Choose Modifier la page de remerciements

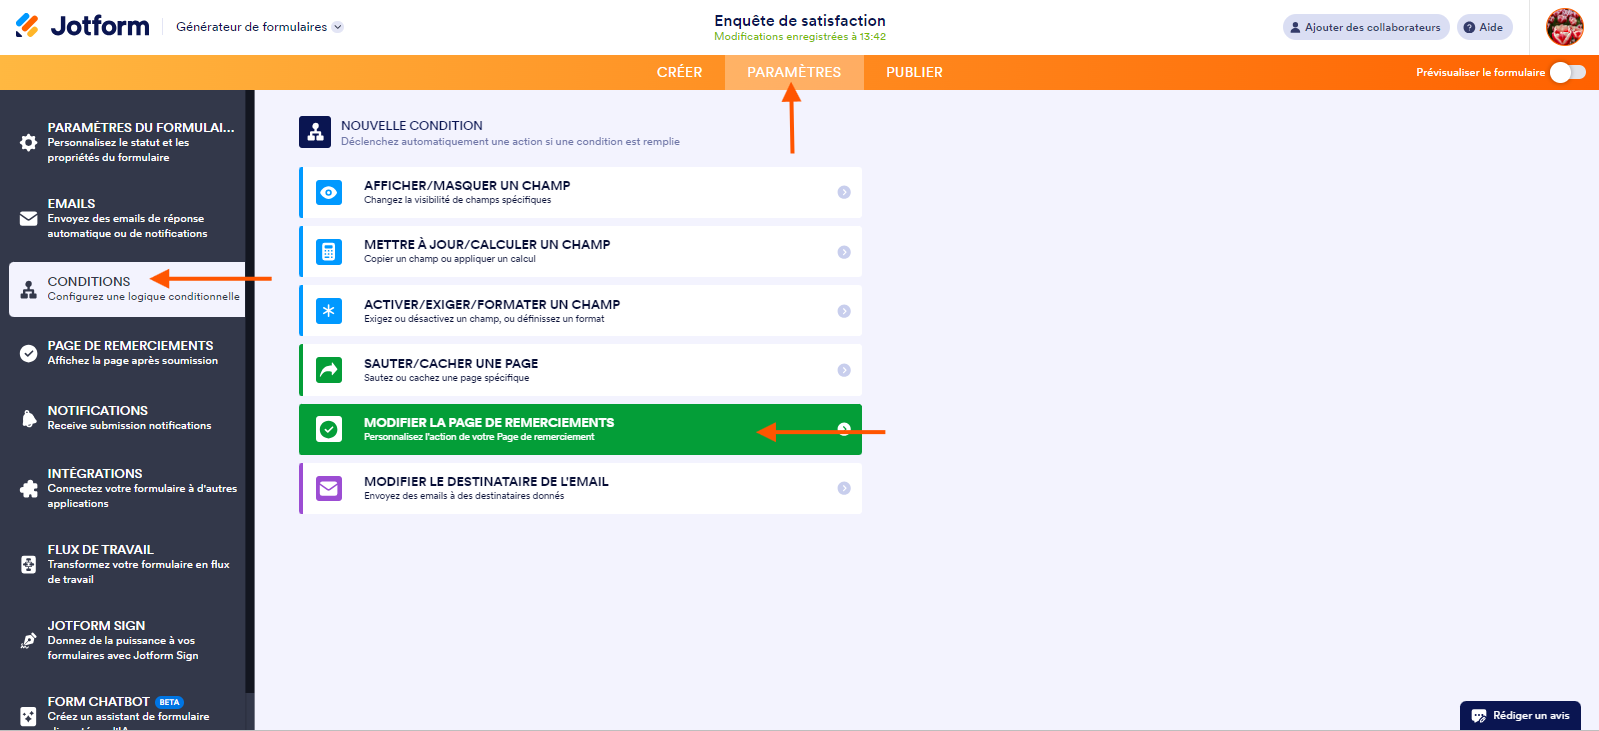(580, 429)
